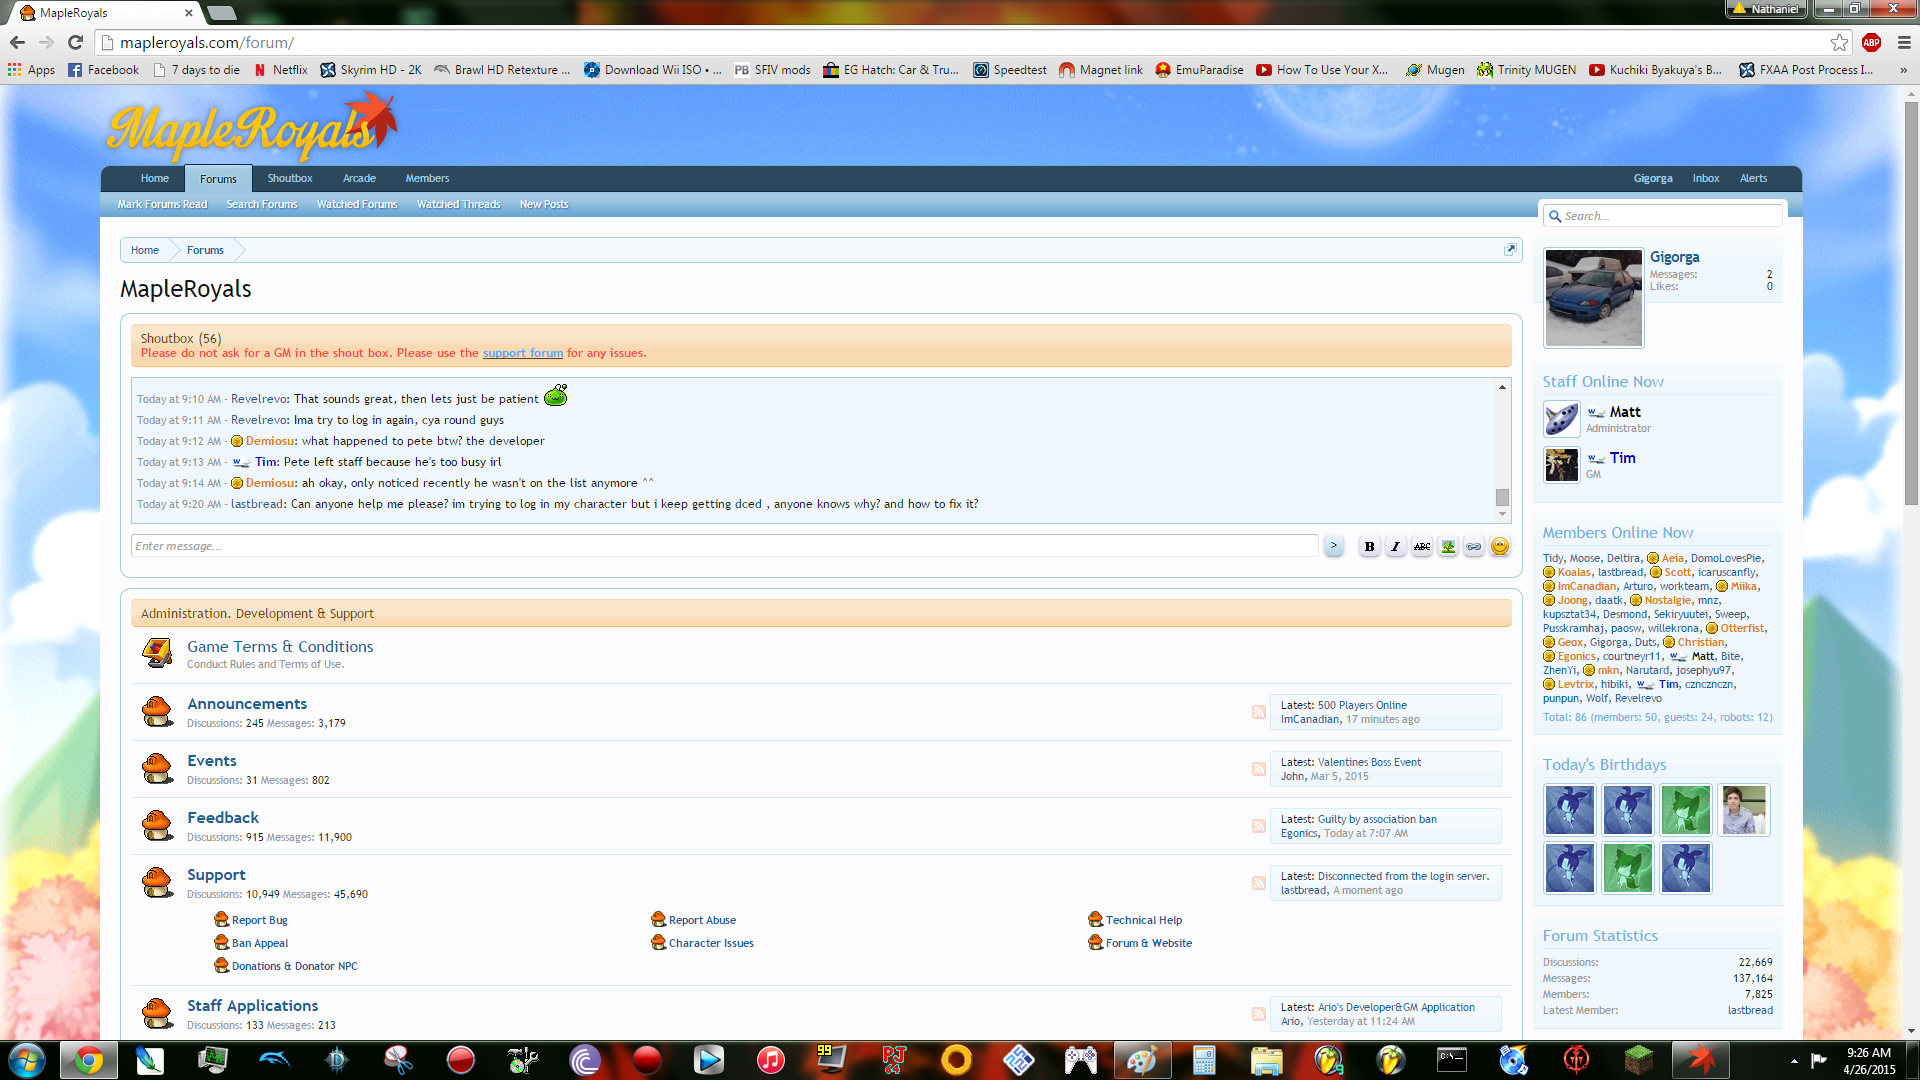The width and height of the screenshot is (1920, 1080).
Task: Bookmark this page with the star
Action: pyautogui.click(x=1839, y=42)
